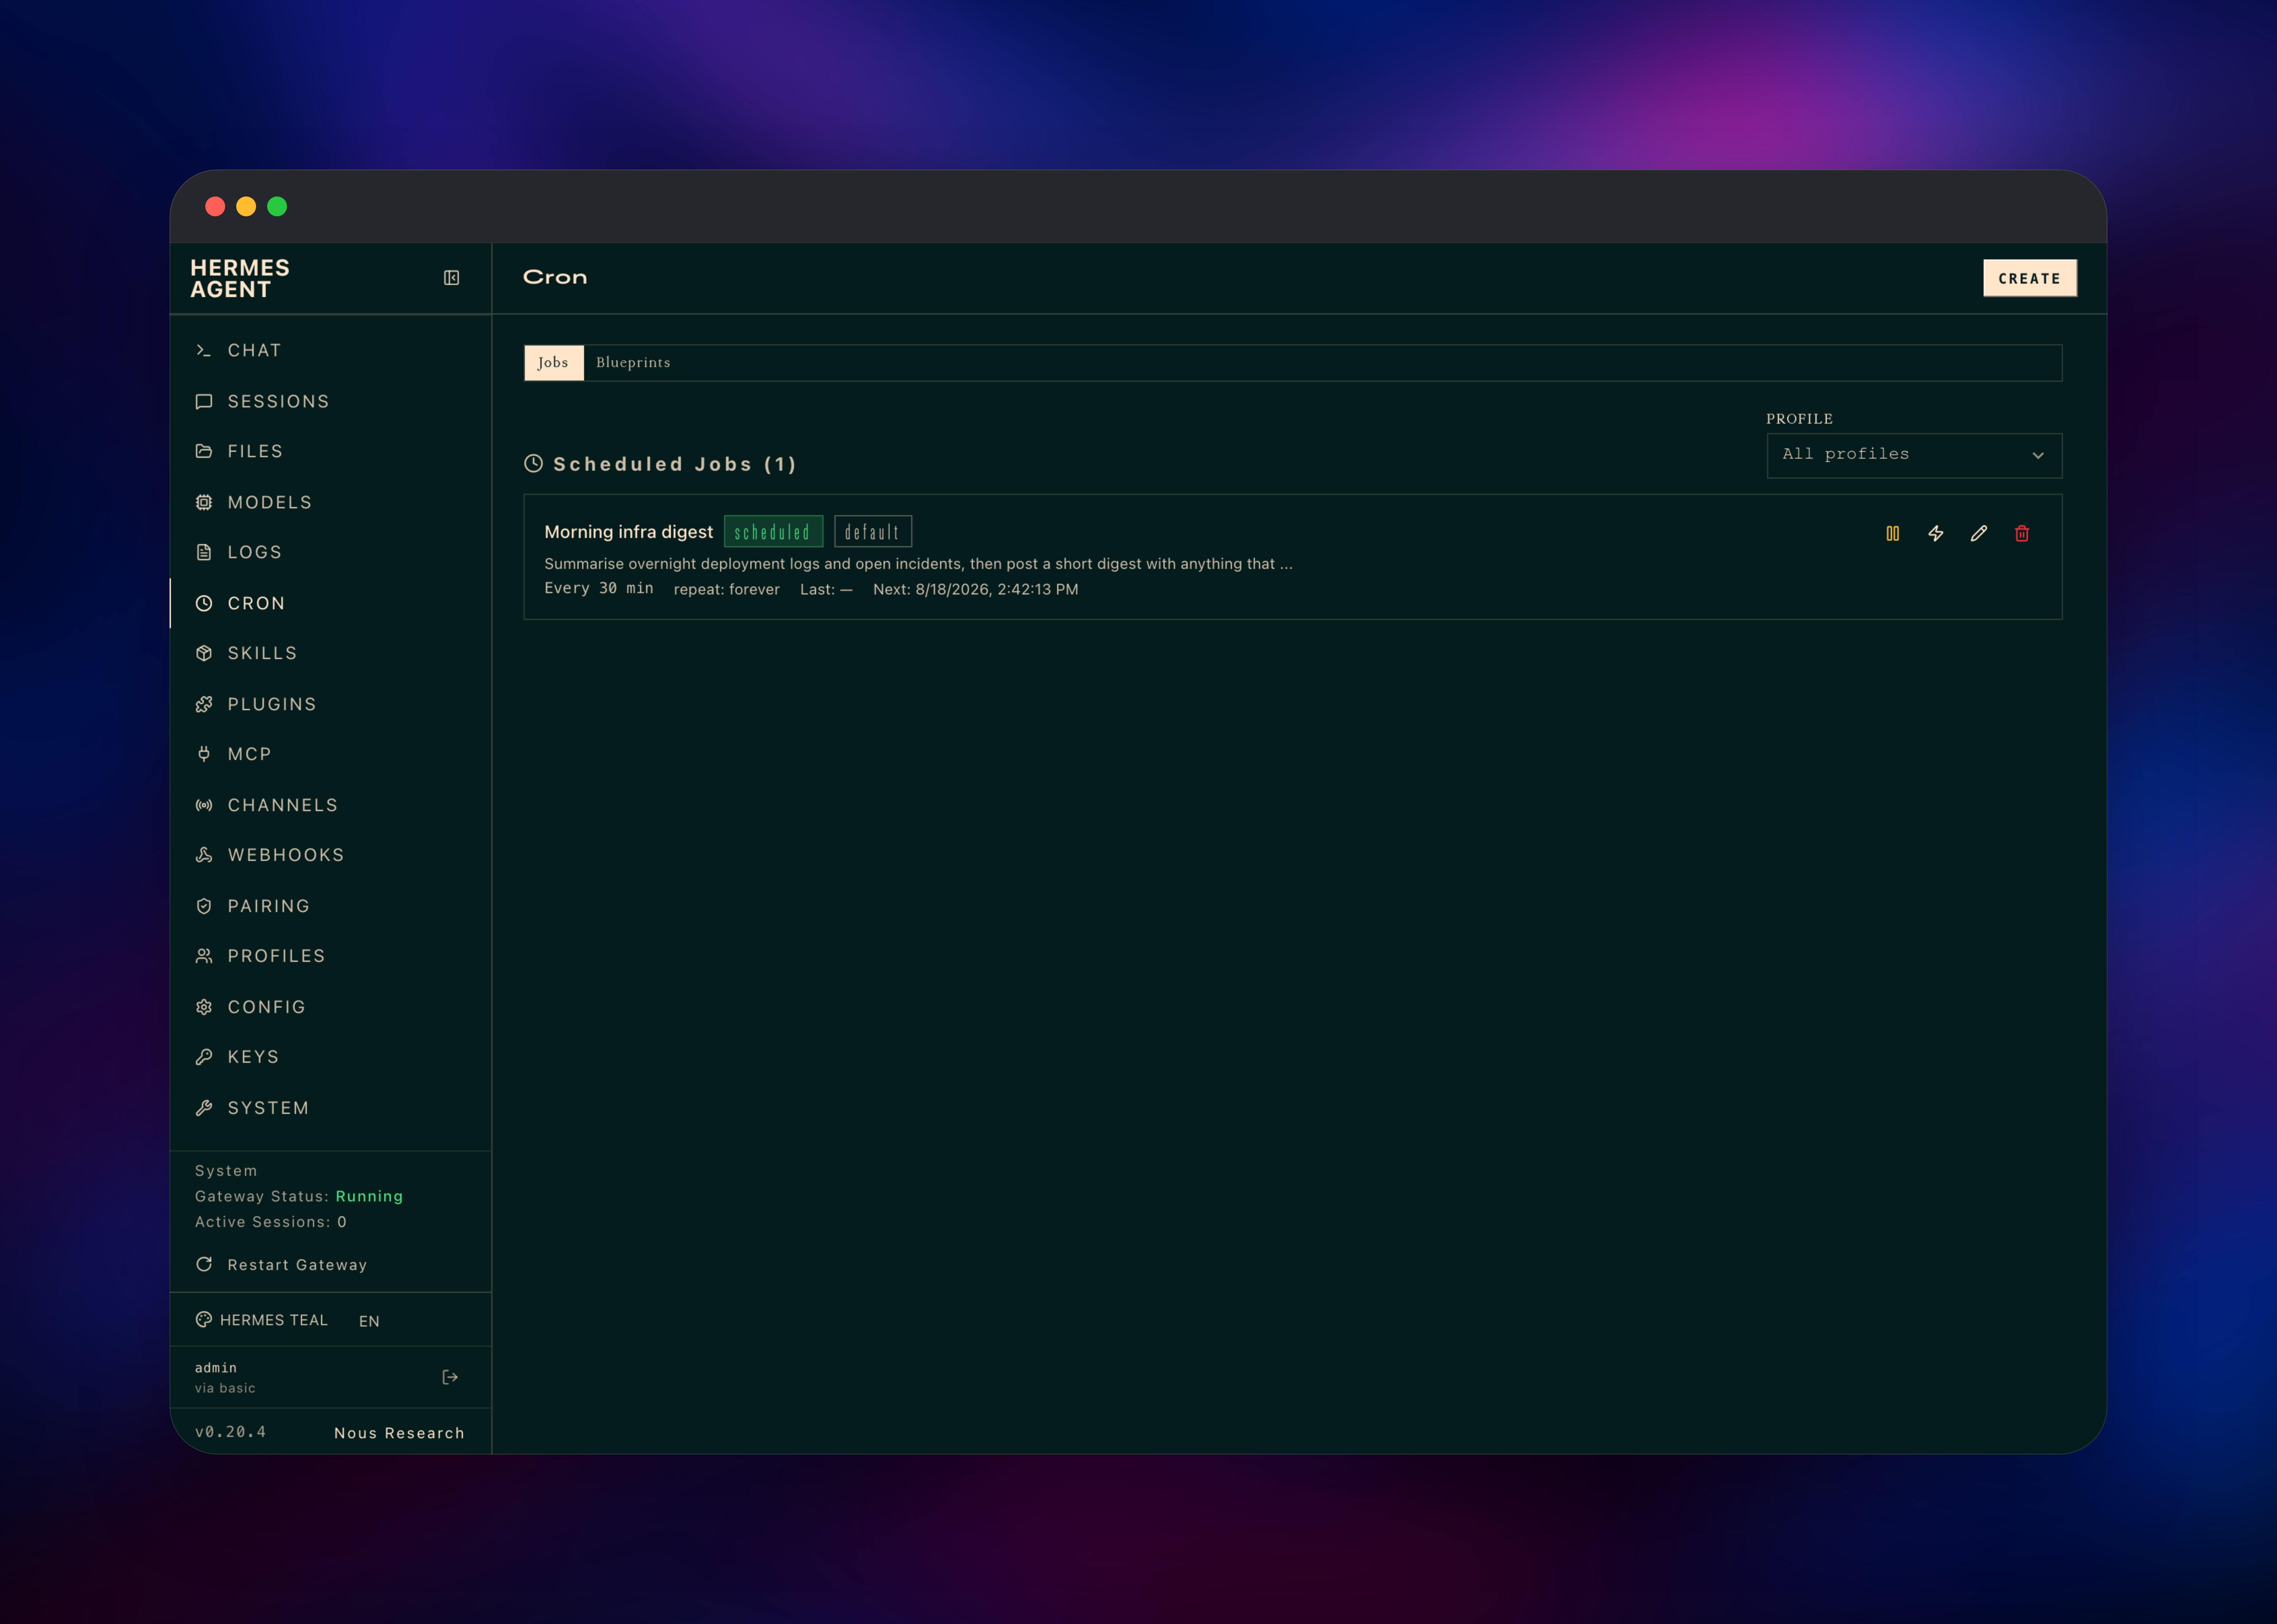The height and width of the screenshot is (1624, 2277).
Task: Click the Restart Gateway refresh icon
Action: [204, 1264]
